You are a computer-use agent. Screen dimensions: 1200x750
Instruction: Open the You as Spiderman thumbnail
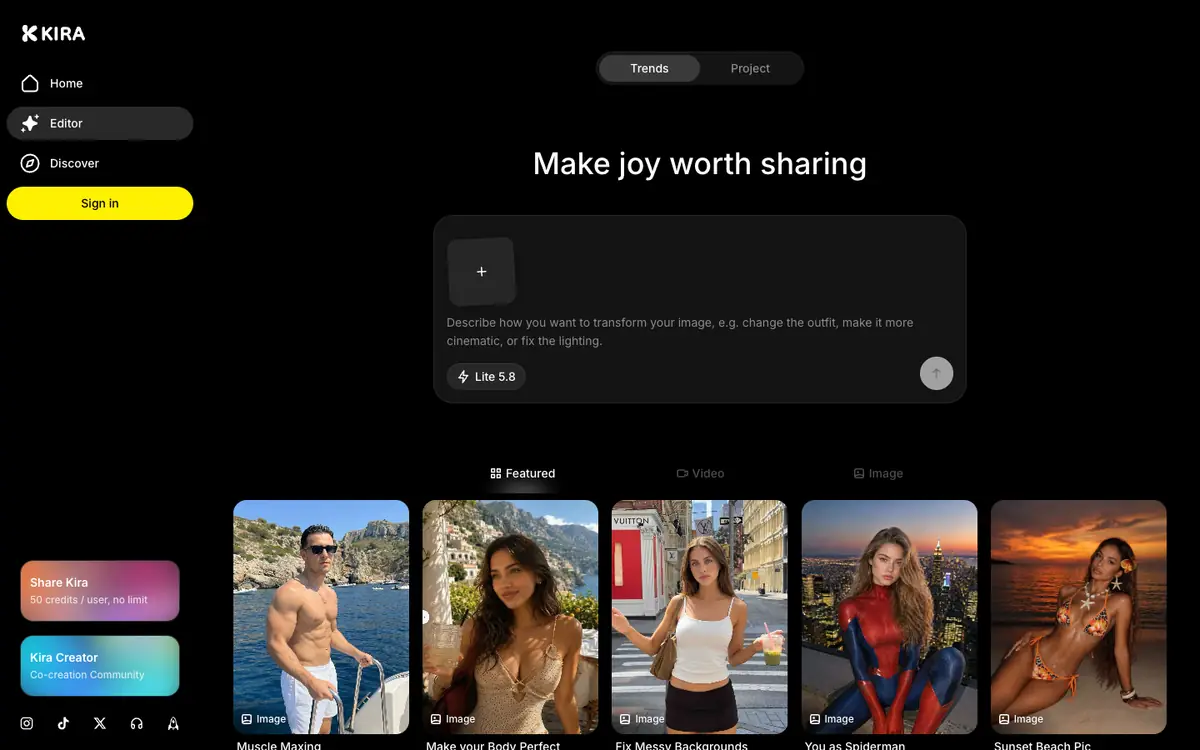[x=889, y=617]
